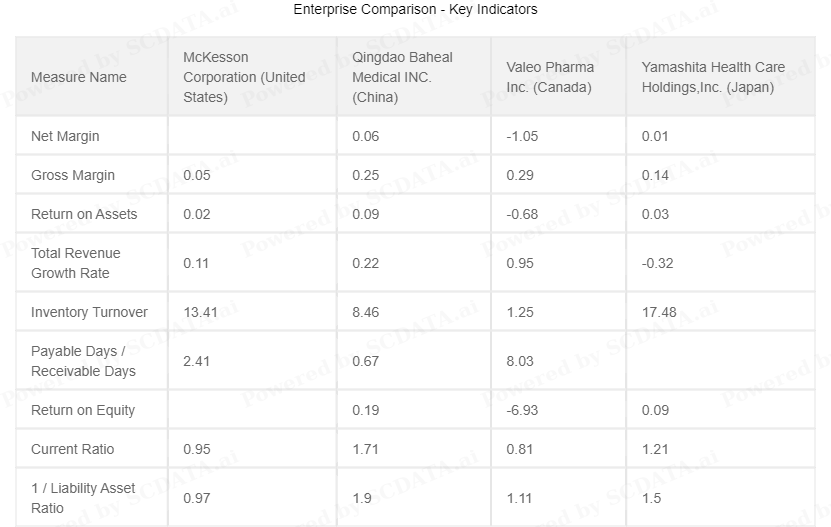Select the Net Margin row label
Viewport: 831px width, 527px height.
[65, 136]
